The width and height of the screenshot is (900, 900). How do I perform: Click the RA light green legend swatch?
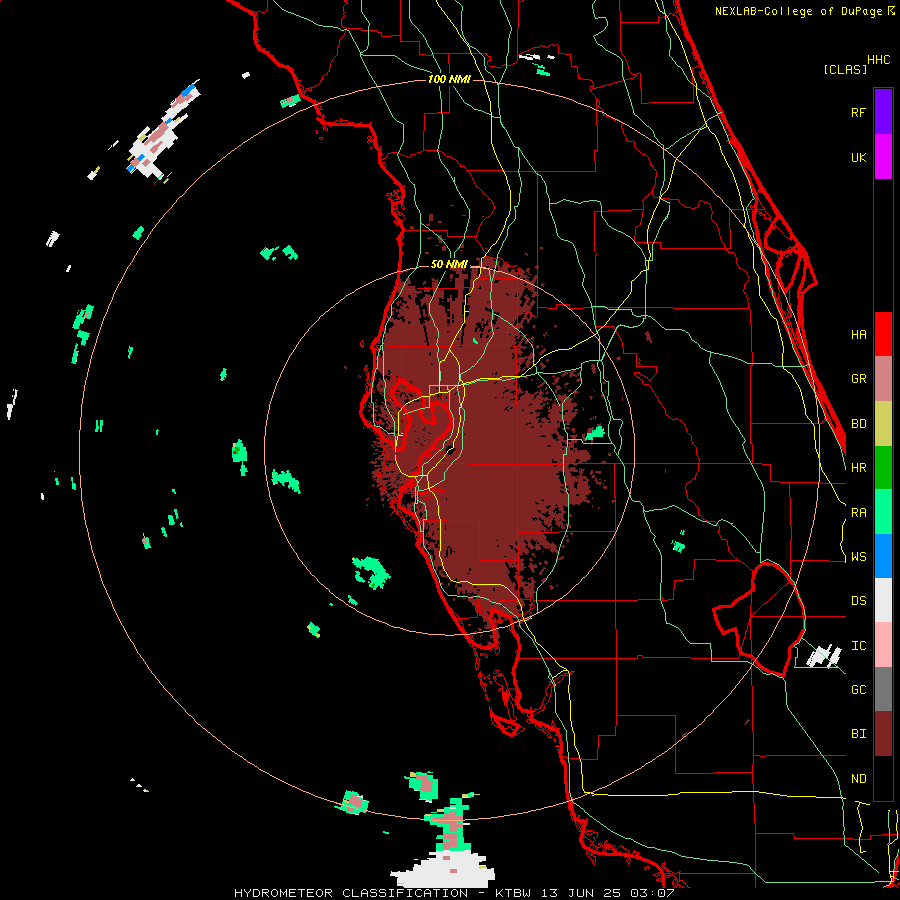tap(883, 512)
